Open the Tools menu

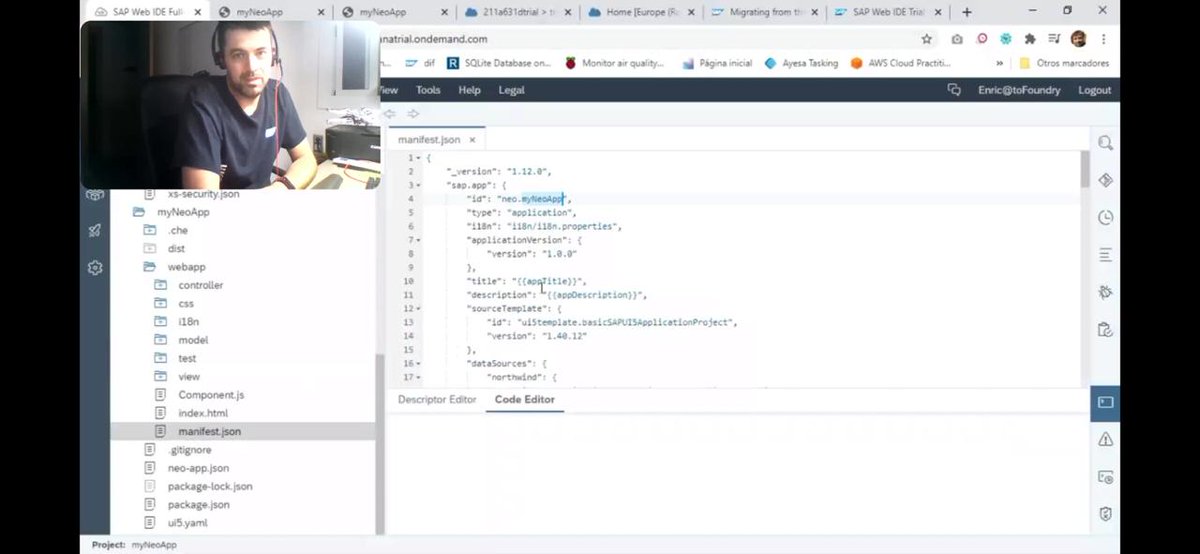[x=428, y=90]
